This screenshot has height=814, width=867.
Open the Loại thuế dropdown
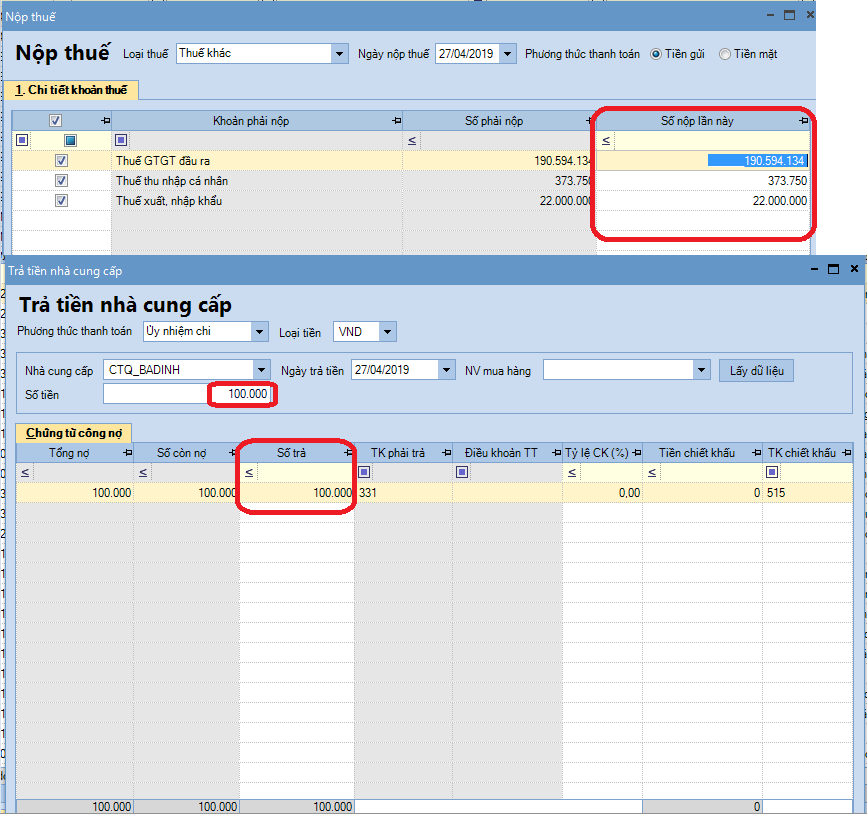click(x=338, y=54)
